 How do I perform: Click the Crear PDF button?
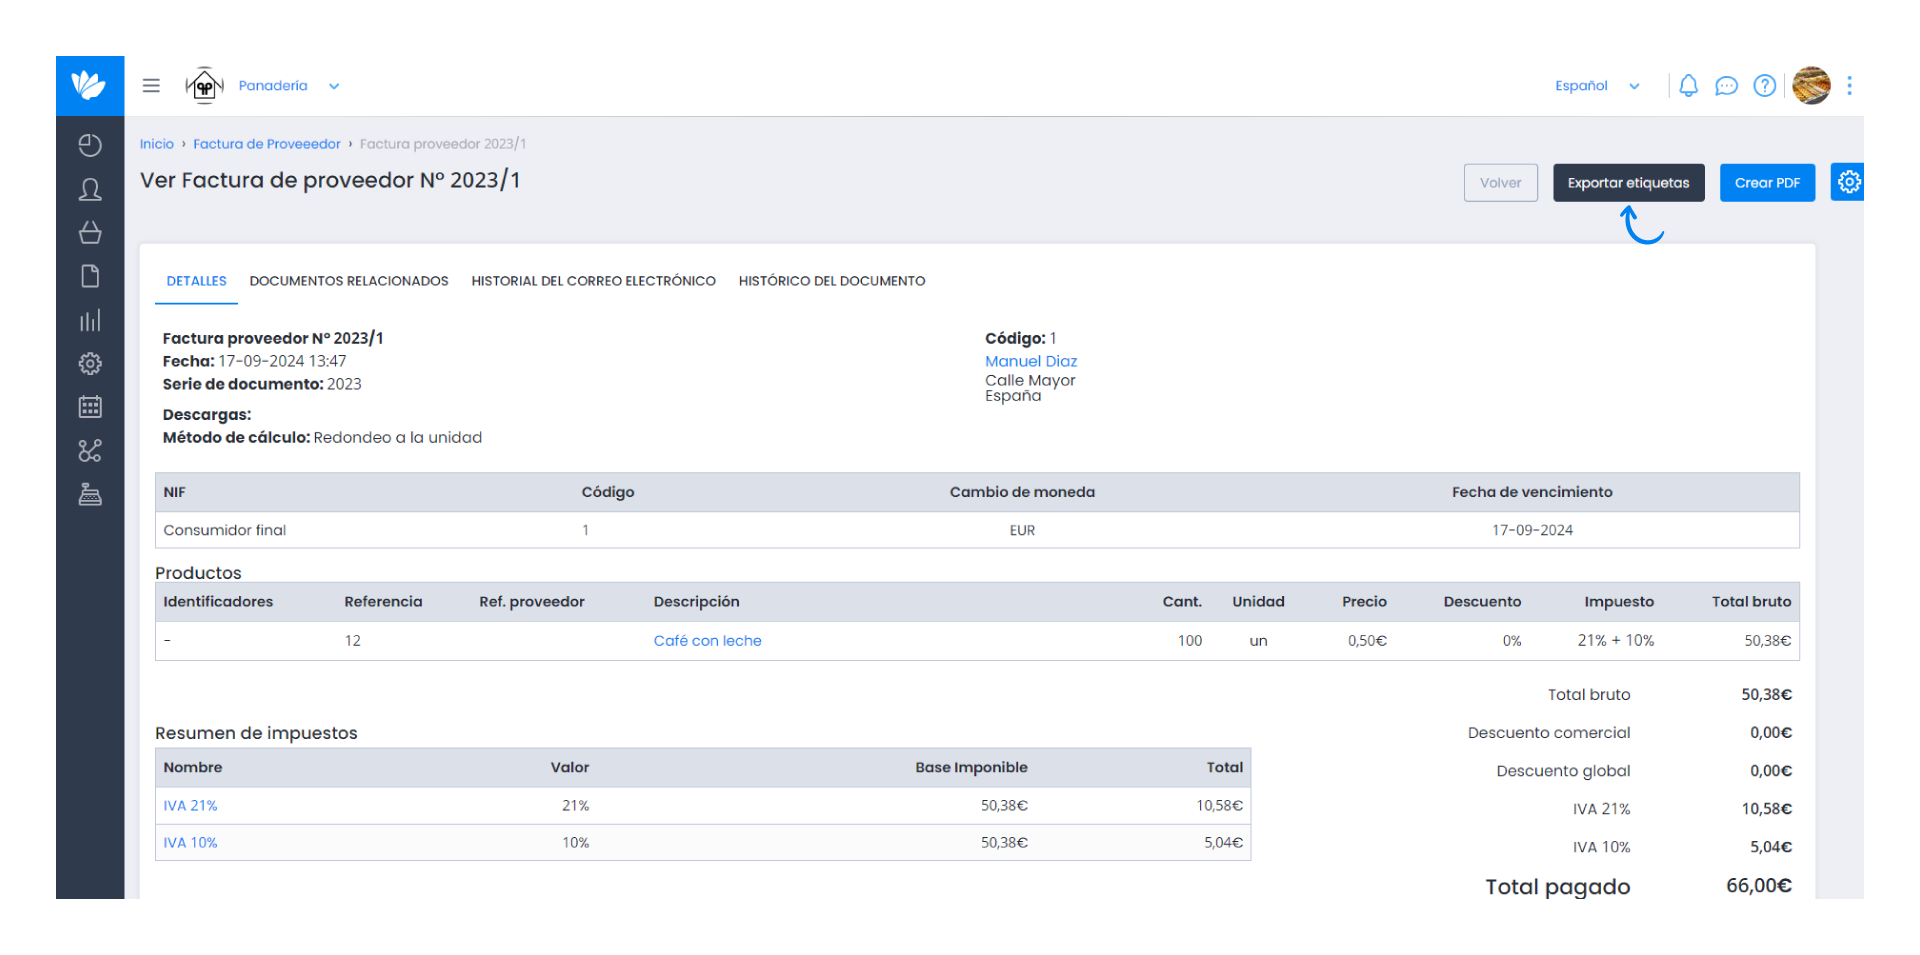[1767, 183]
